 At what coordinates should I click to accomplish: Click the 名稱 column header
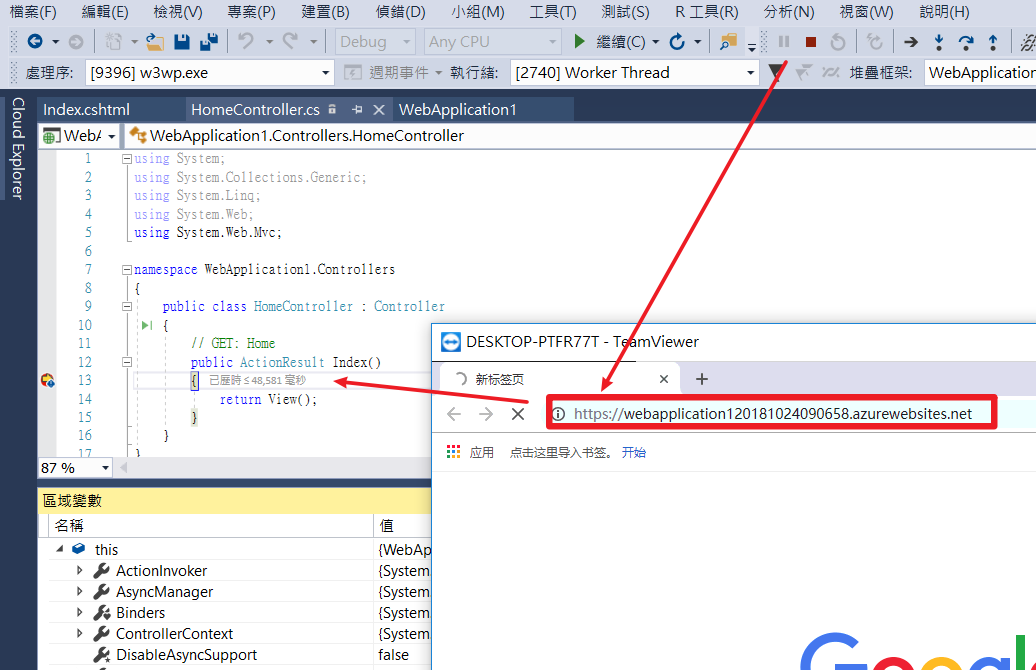(x=211, y=525)
